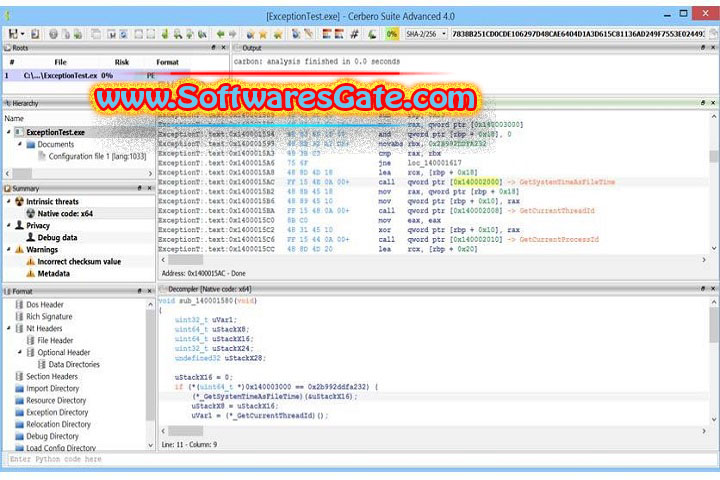Collapse the Documents folder in Hierarchy
Image resolution: width=720 pixels, height=480 pixels.
click(20, 144)
